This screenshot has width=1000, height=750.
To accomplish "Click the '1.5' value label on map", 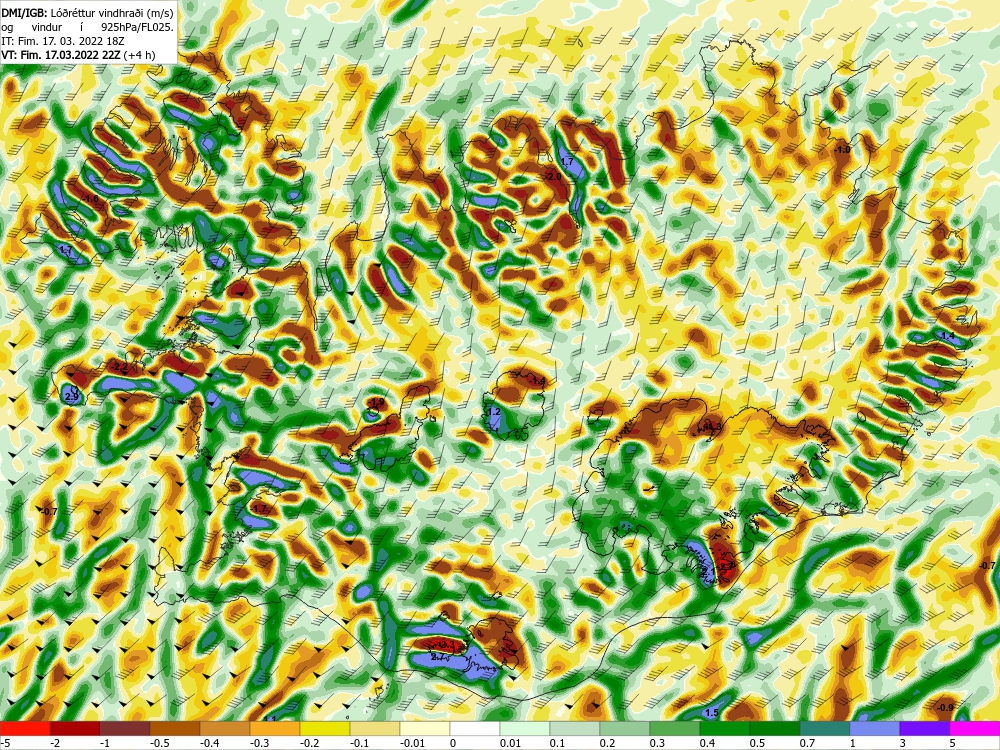I will [712, 712].
